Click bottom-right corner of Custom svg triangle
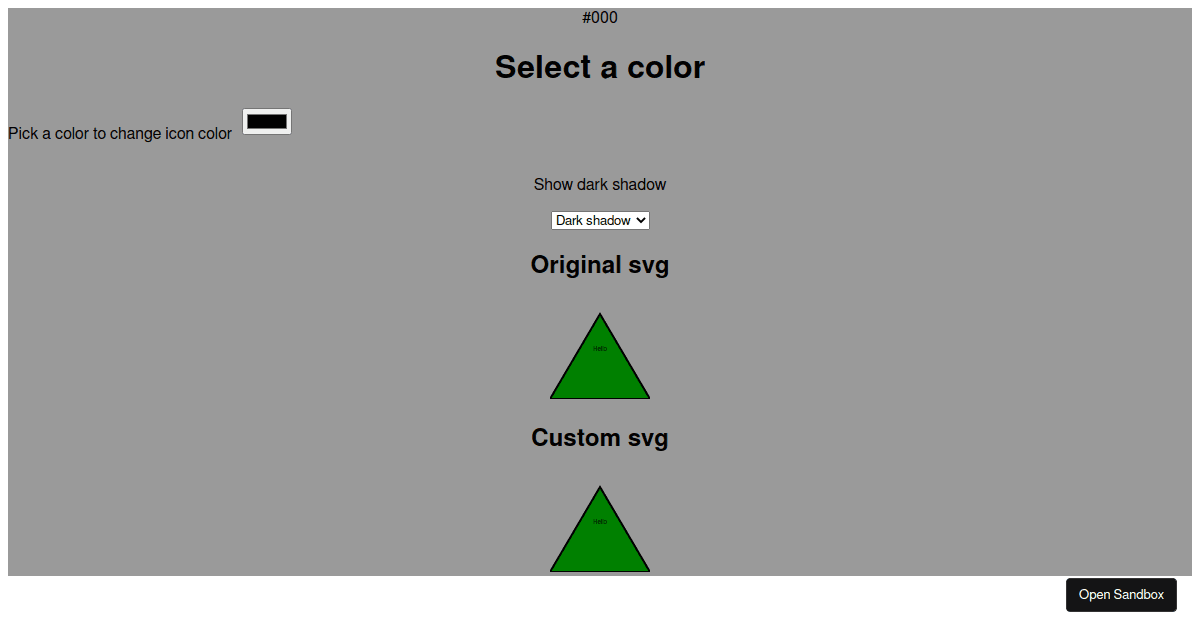Screen dimensions: 1200x630 coord(646,569)
